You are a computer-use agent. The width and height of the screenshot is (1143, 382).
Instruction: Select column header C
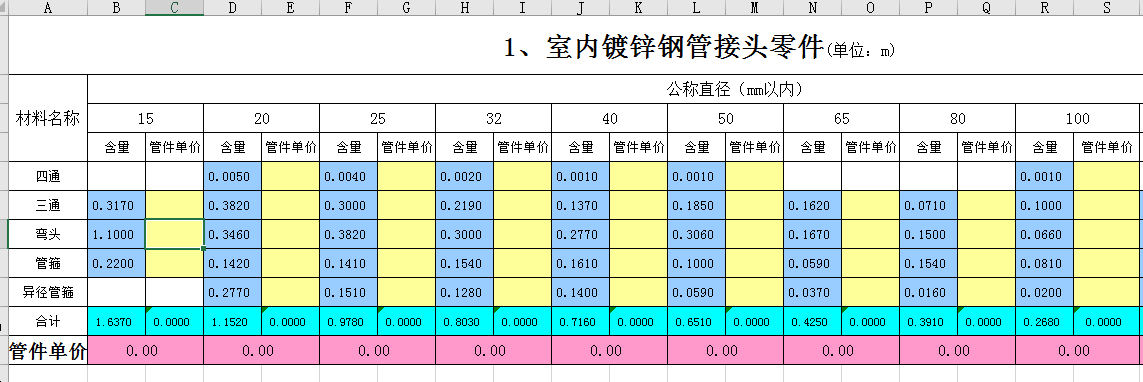[x=174, y=8]
